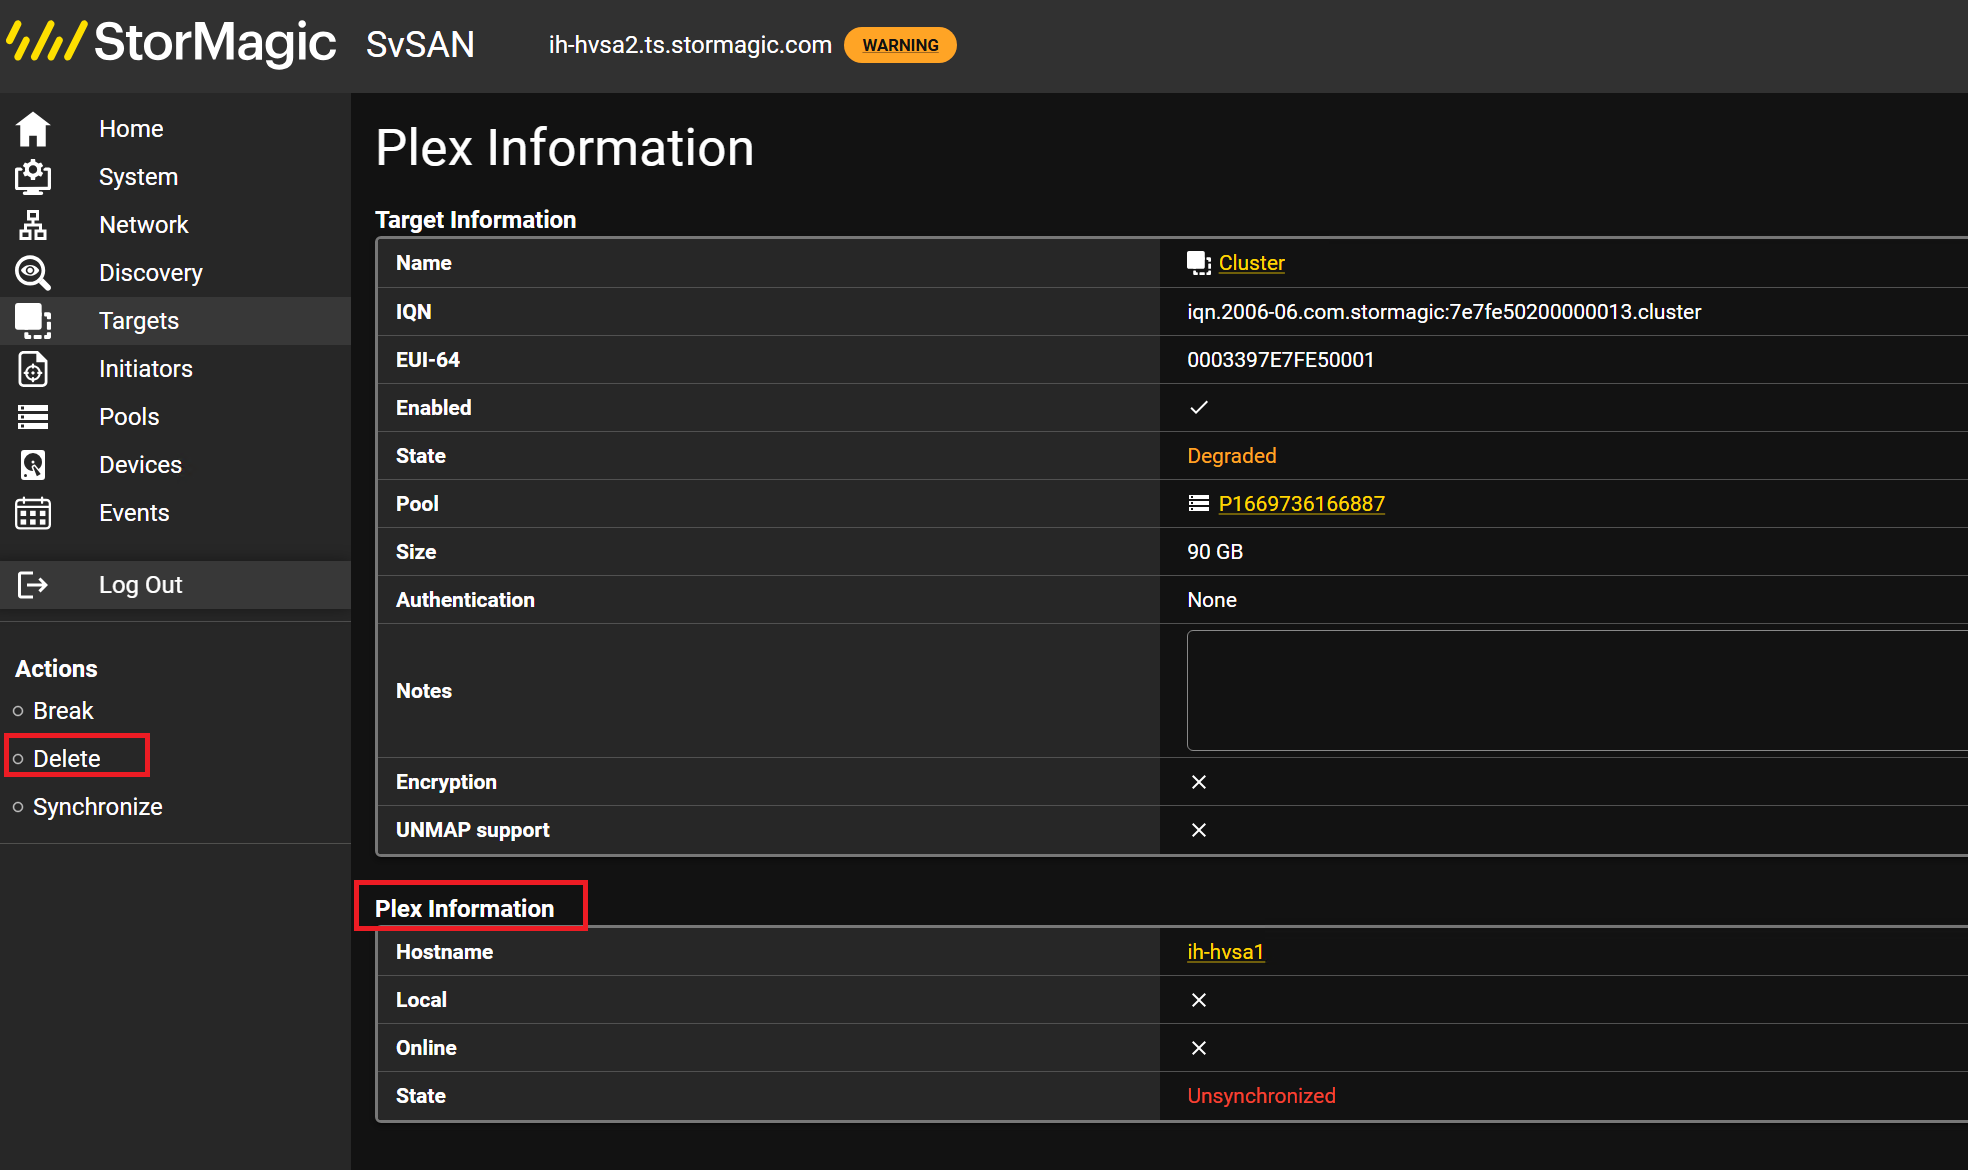Click the IQN value text

pos(1443,312)
